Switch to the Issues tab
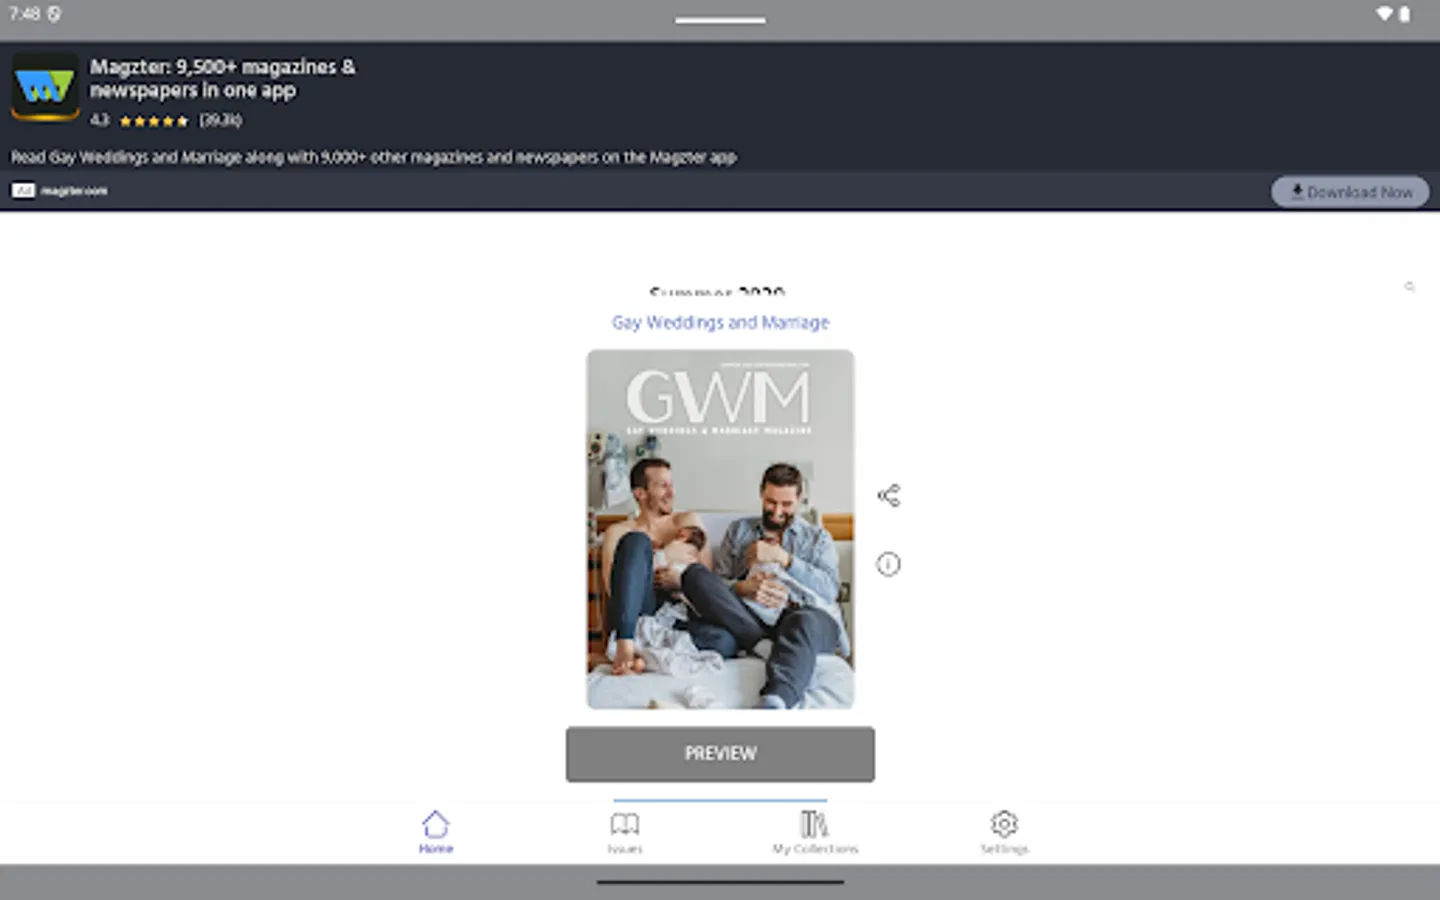 [x=625, y=830]
